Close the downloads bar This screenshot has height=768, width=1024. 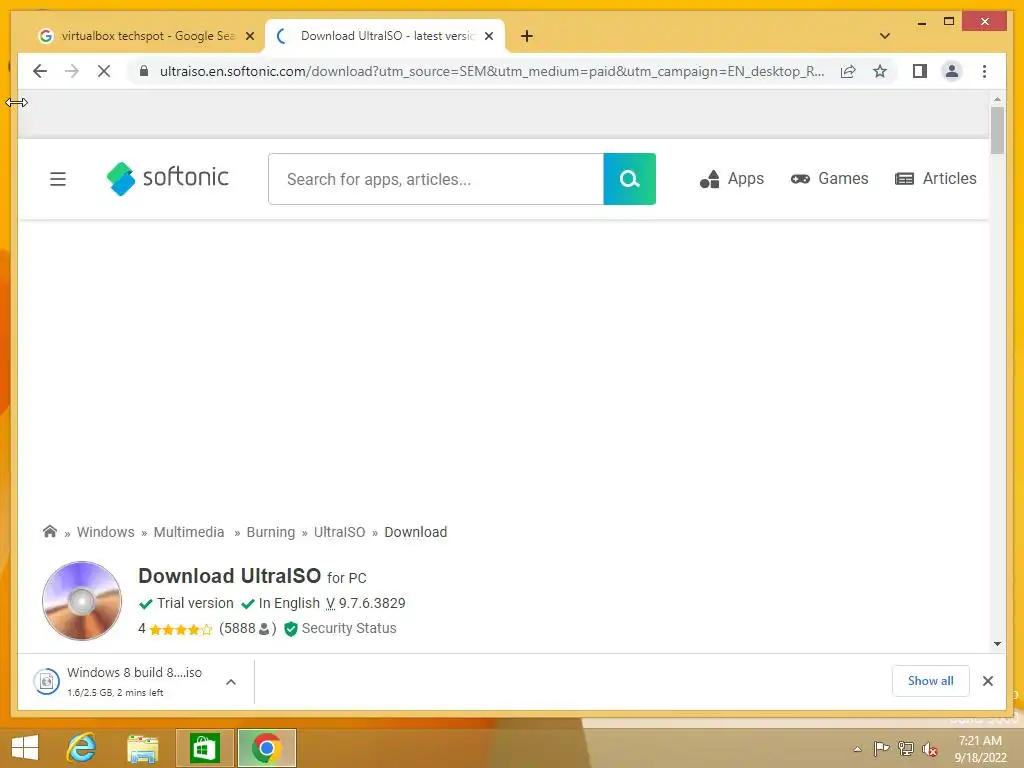point(987,681)
